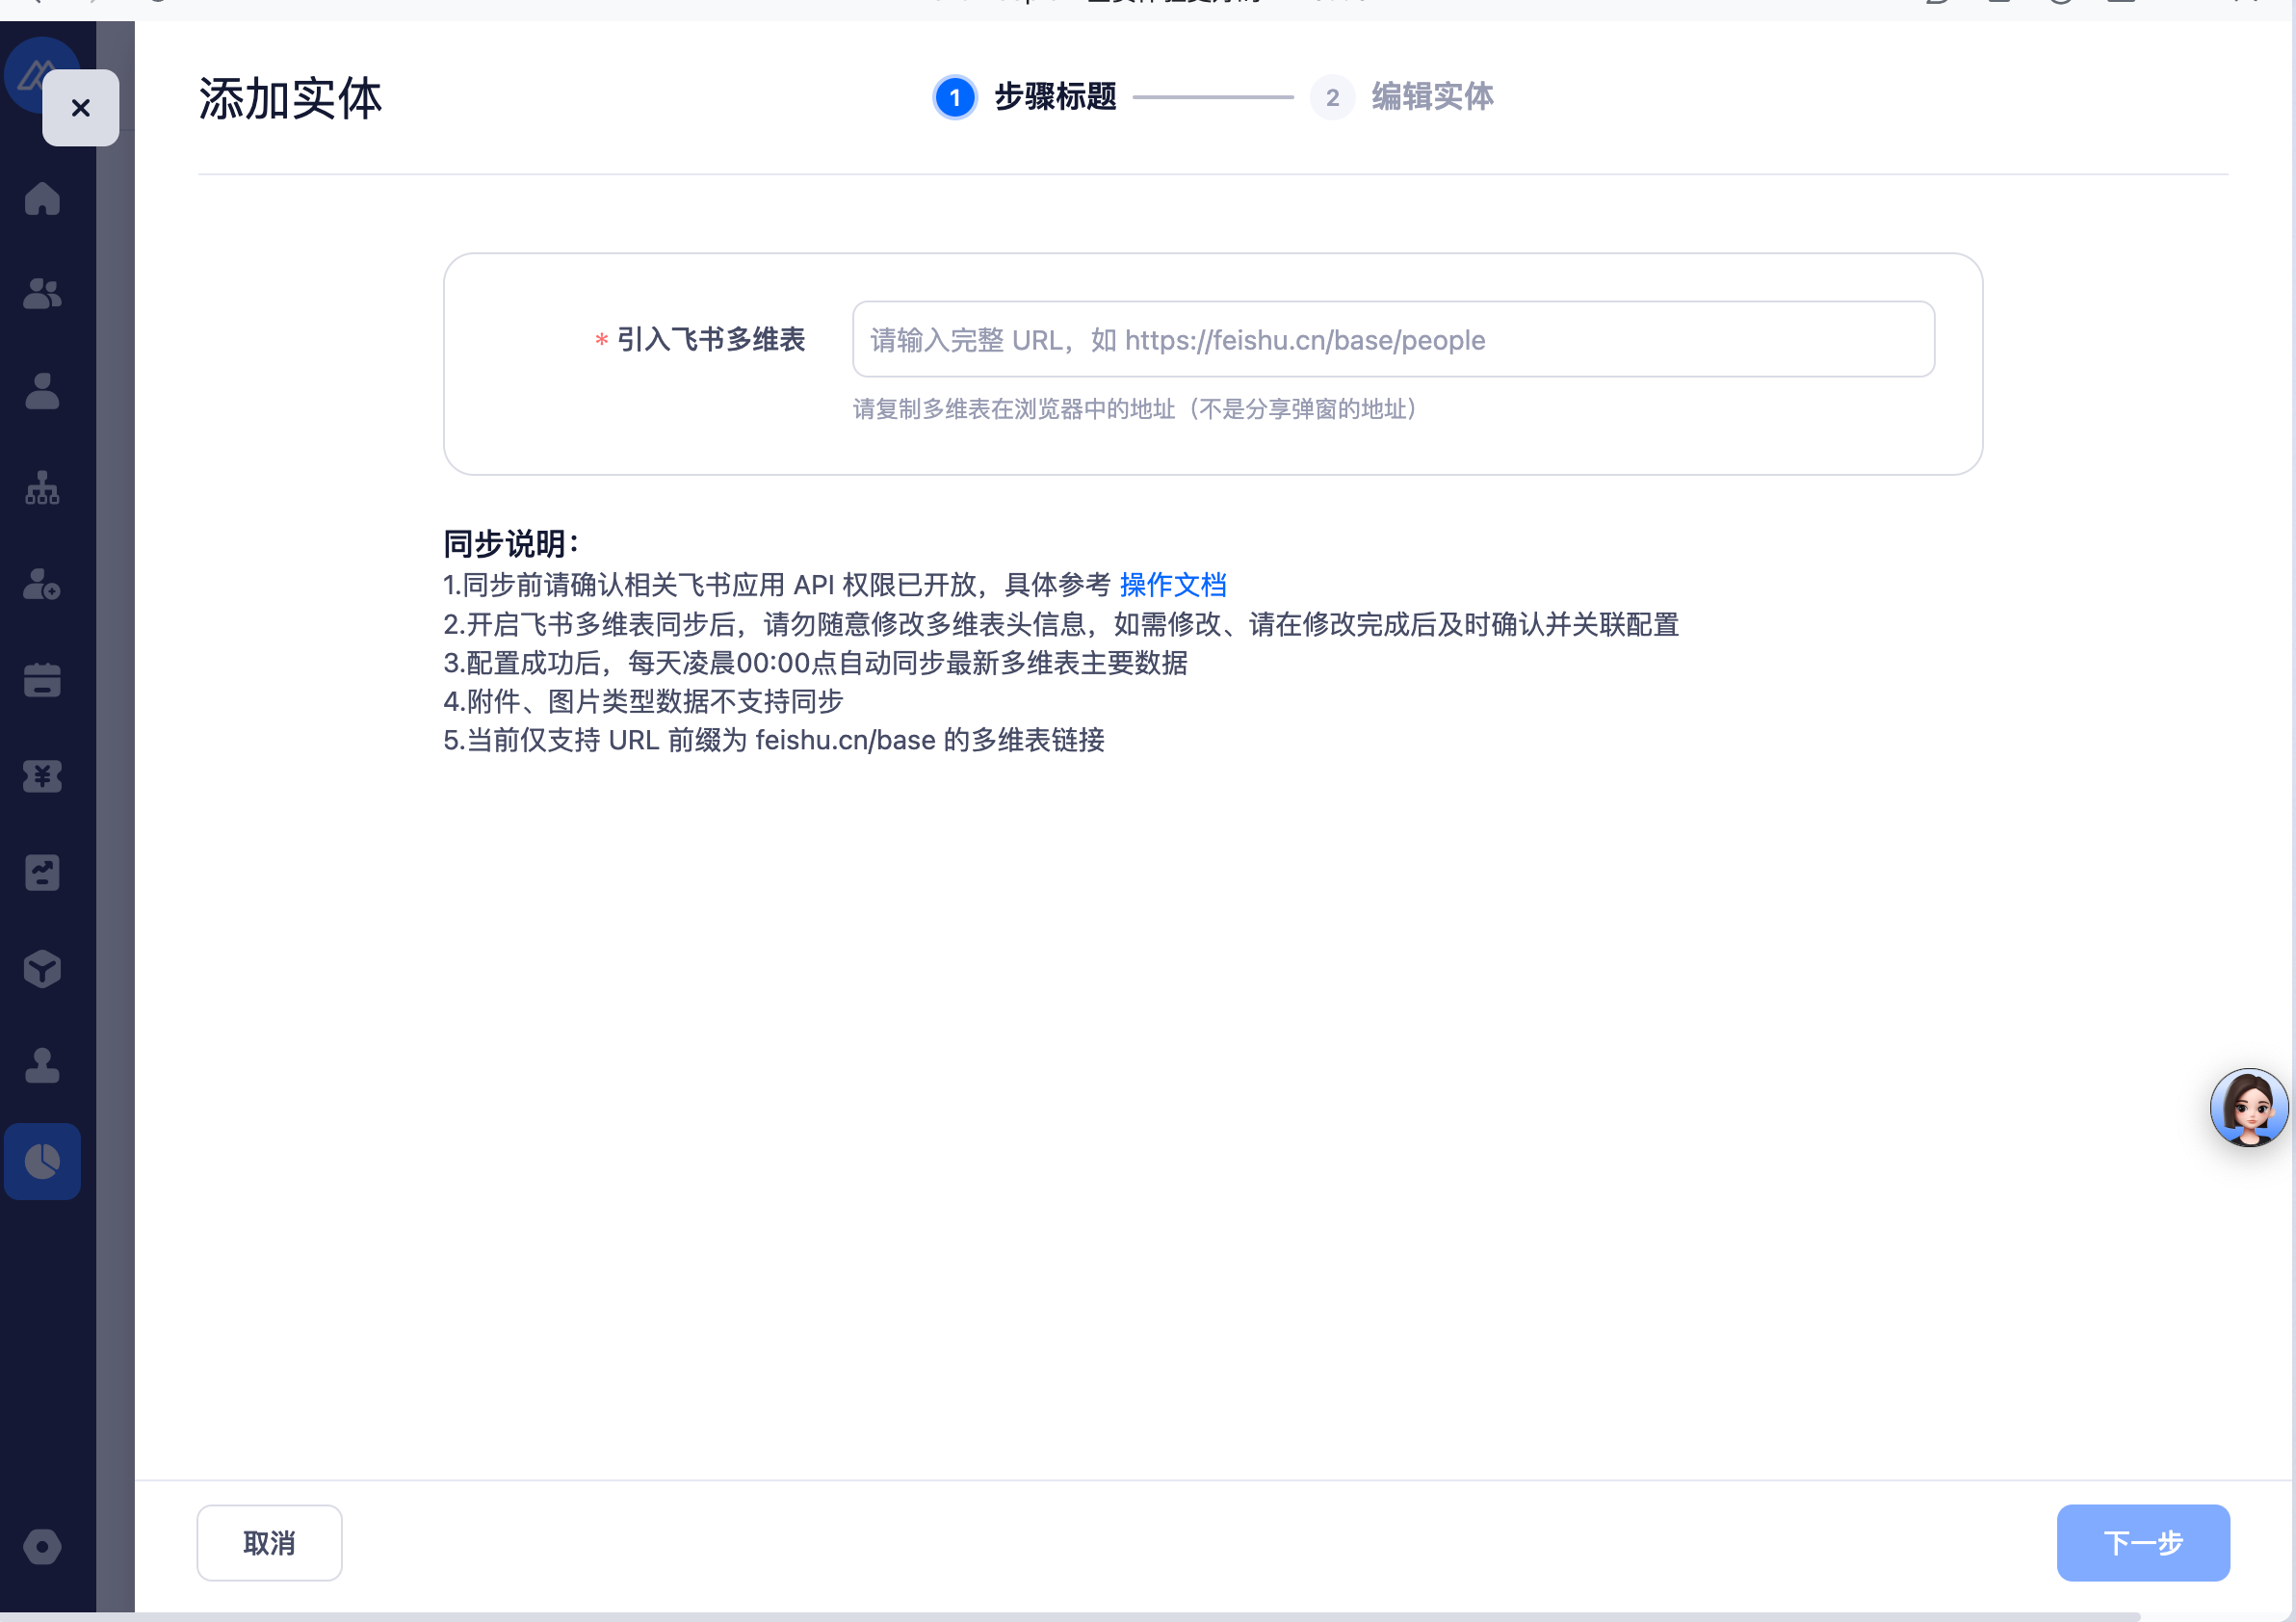
Task: Click the 下一步 button
Action: pyautogui.click(x=2142, y=1542)
